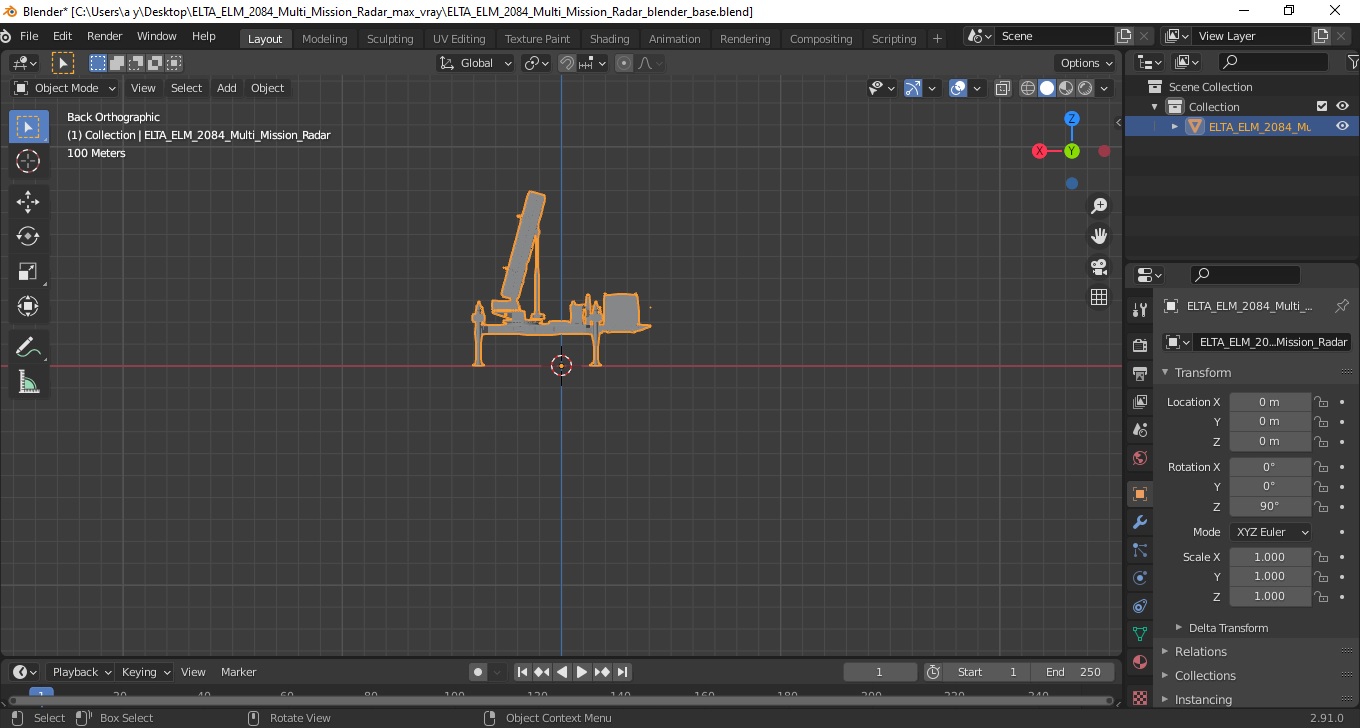Open the Global transform orientation dropdown
Image resolution: width=1360 pixels, height=728 pixels.
pyautogui.click(x=476, y=63)
